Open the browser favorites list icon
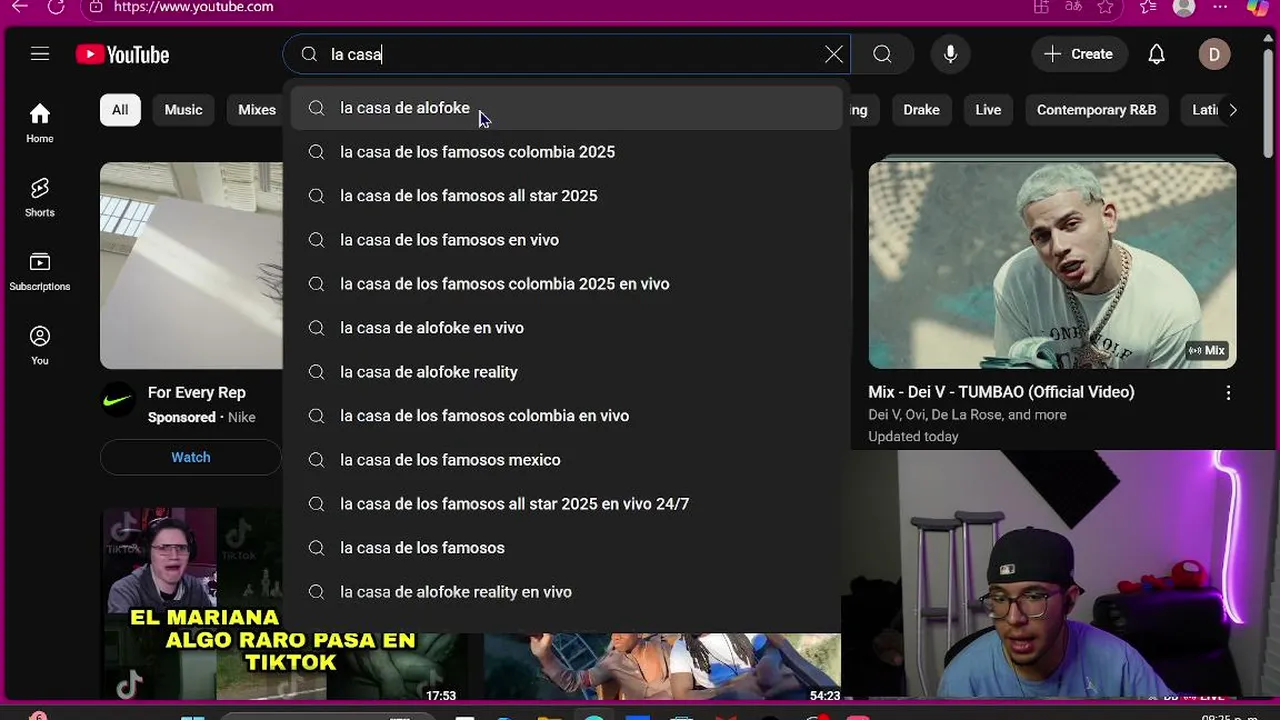 coord(1148,7)
